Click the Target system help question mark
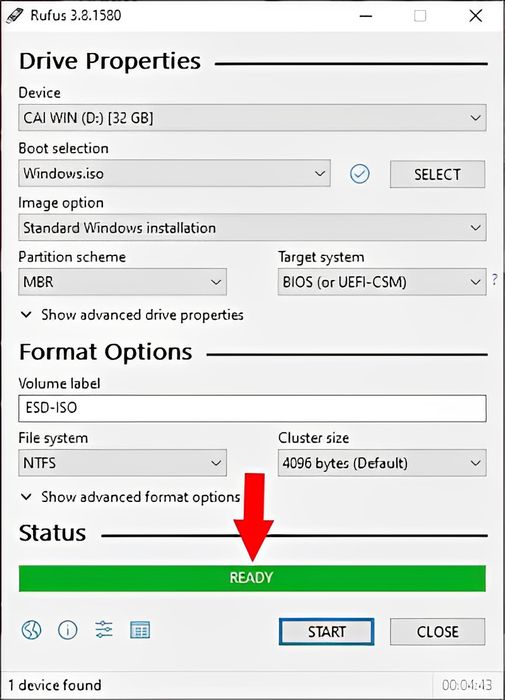This screenshot has height=700, width=505. (495, 280)
